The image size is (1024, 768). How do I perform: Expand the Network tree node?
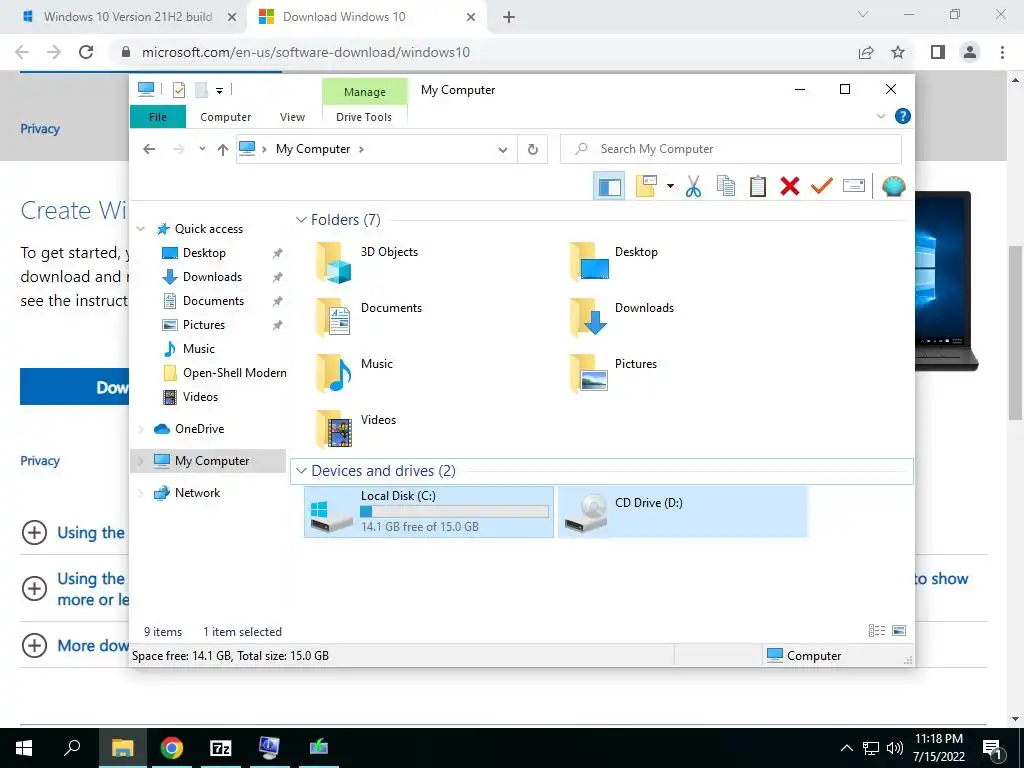(x=140, y=493)
